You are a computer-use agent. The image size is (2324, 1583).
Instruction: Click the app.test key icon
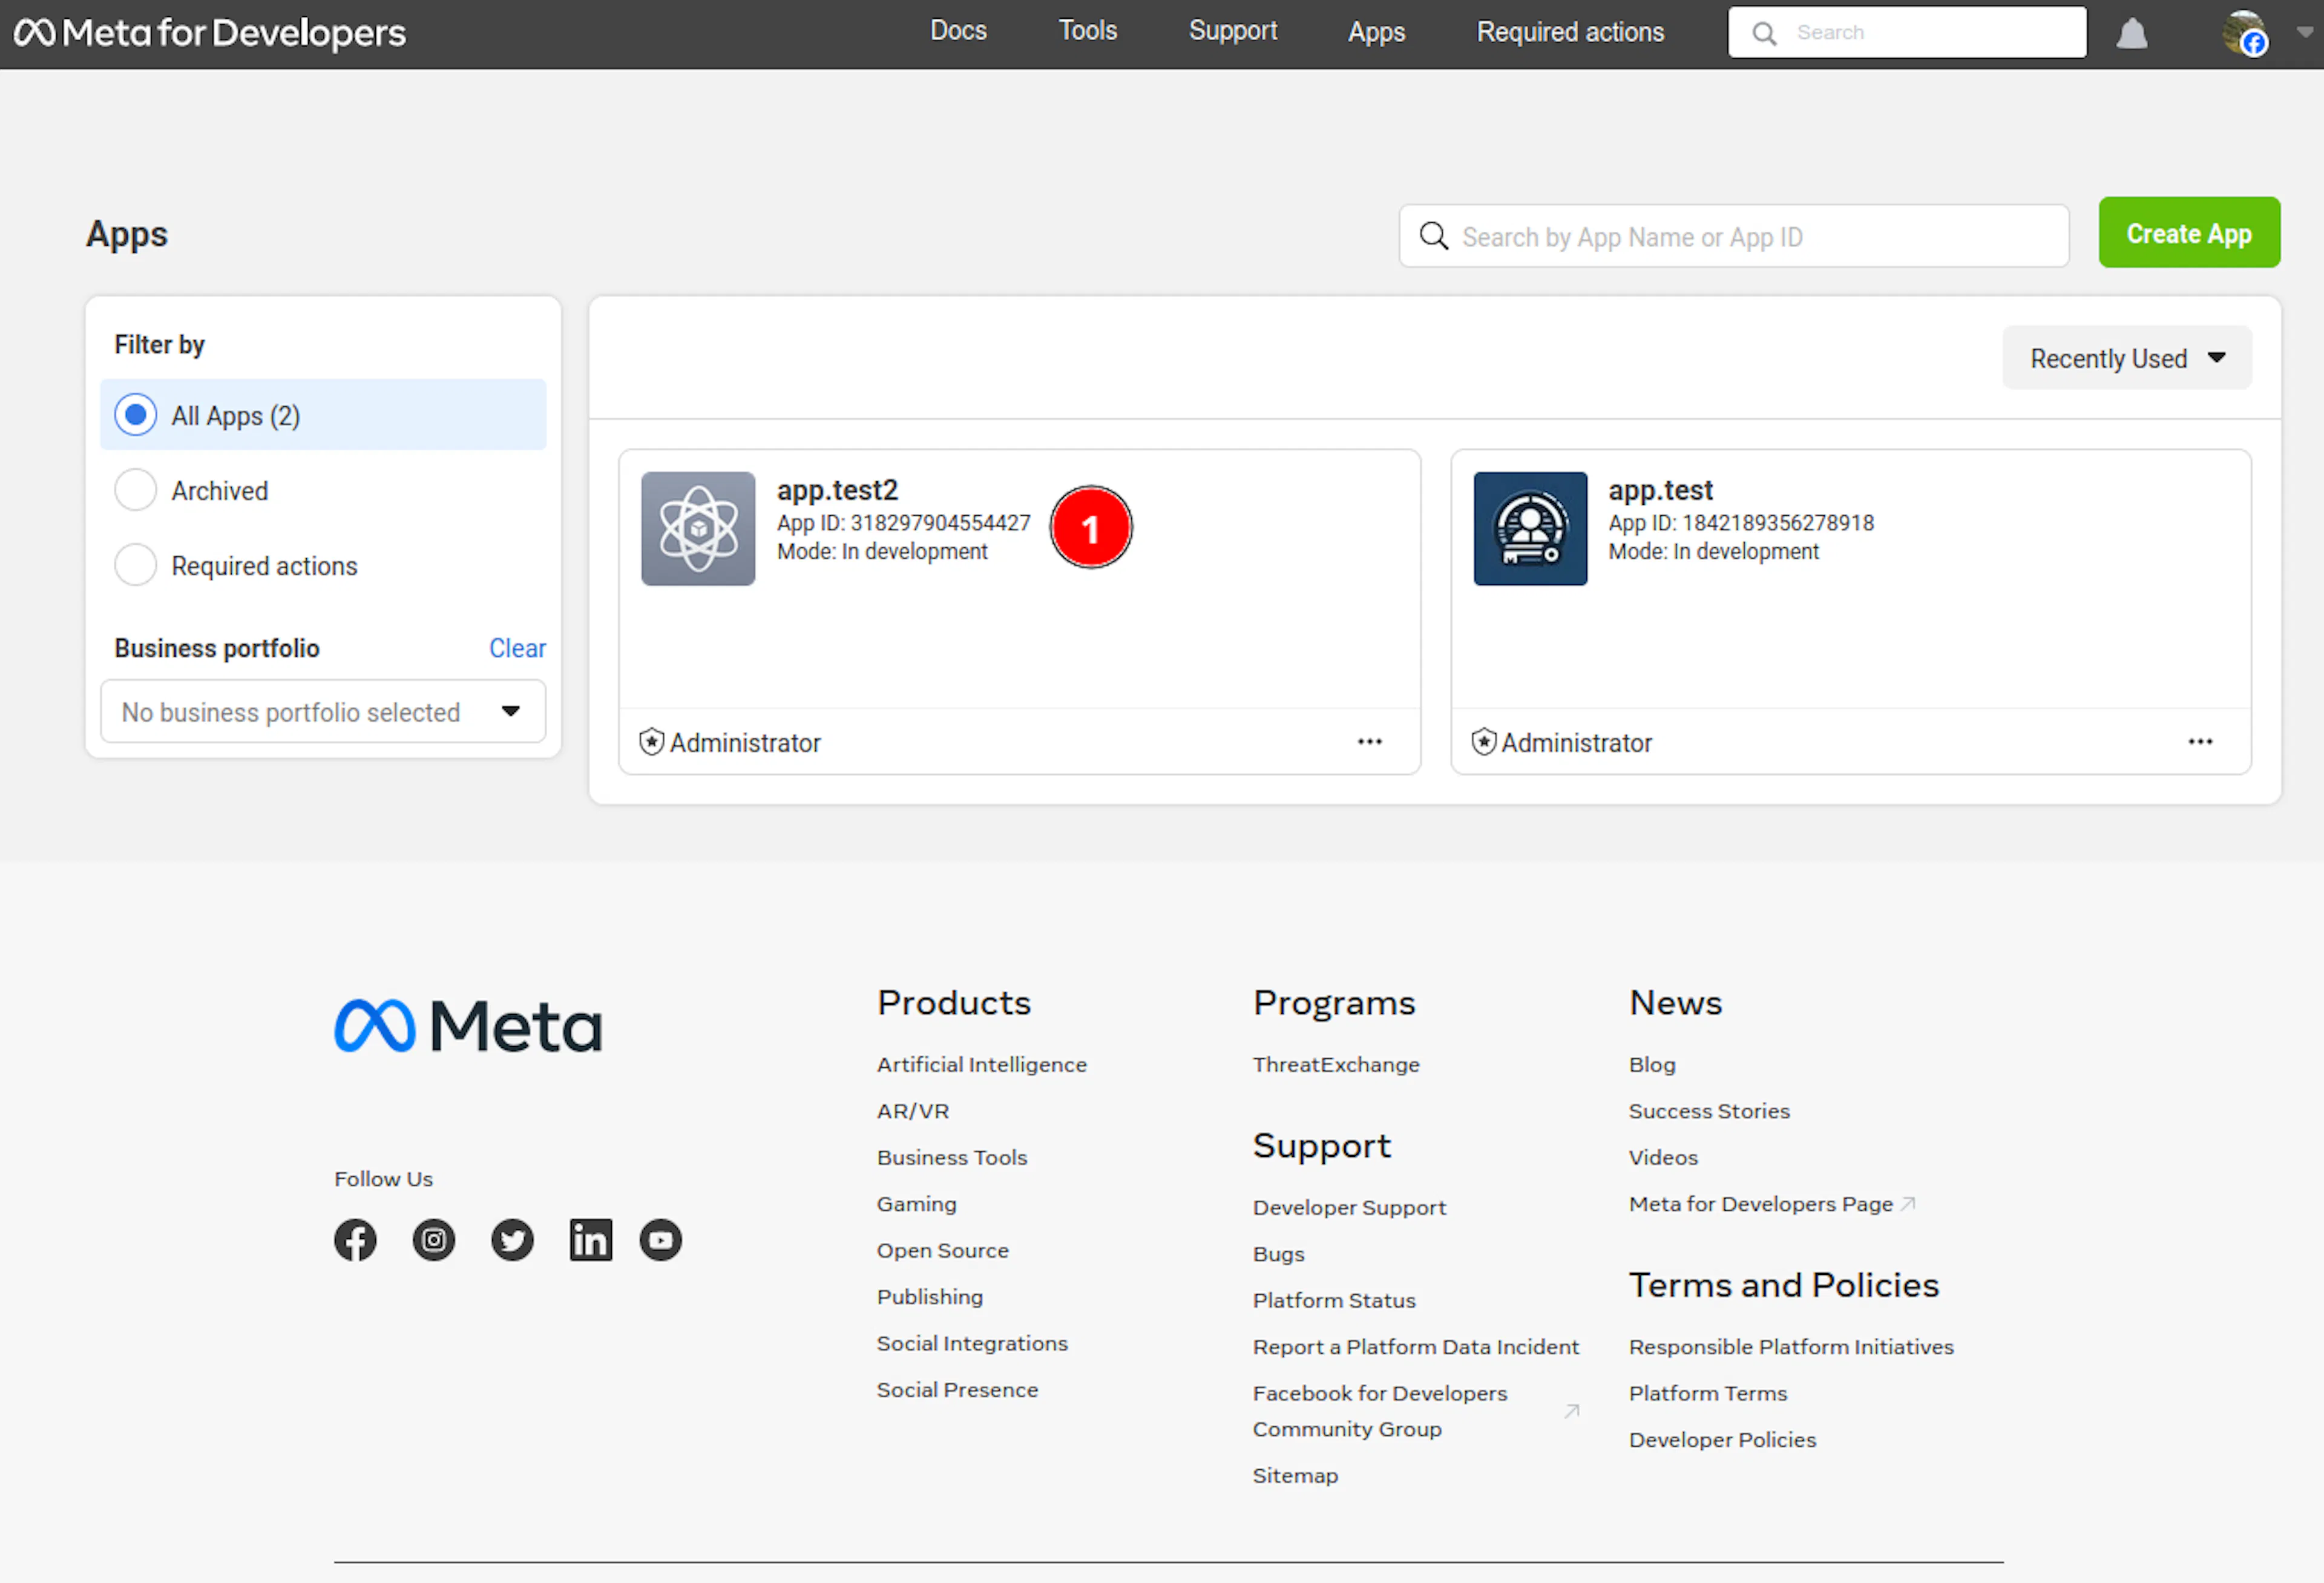coord(1530,528)
